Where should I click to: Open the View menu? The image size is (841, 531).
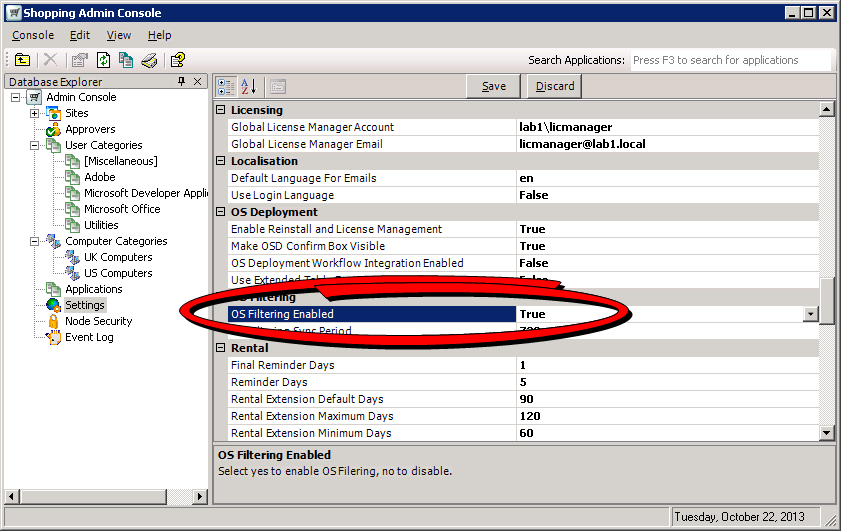(x=118, y=35)
